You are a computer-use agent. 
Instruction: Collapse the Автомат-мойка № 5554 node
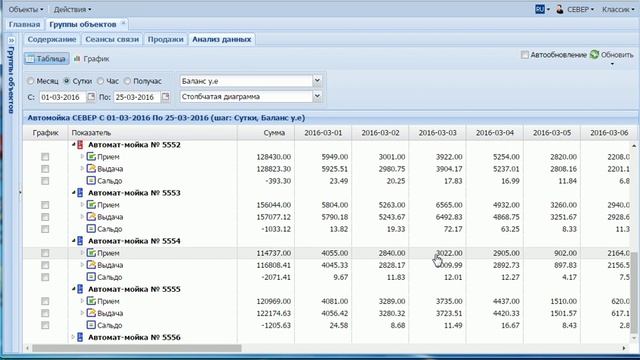(x=73, y=241)
